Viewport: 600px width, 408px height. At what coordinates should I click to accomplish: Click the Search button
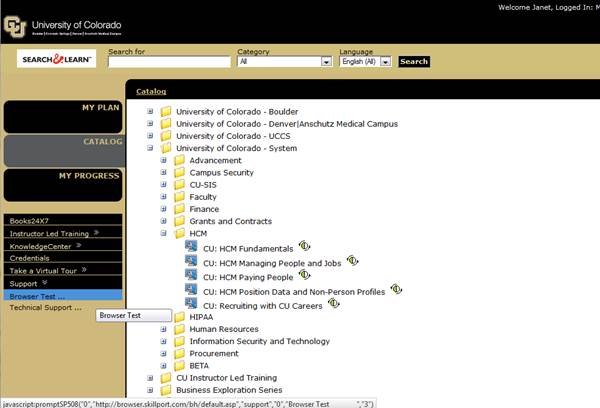coord(414,62)
